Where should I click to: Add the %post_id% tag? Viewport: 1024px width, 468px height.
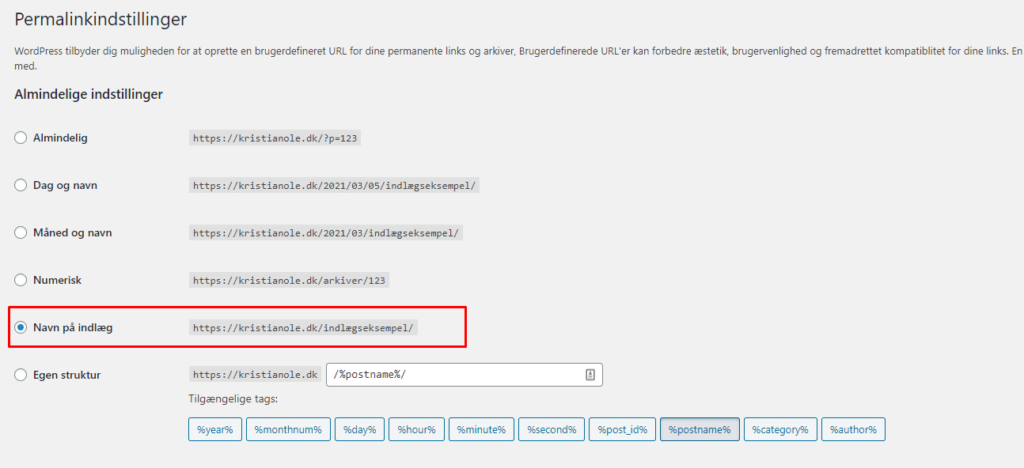pos(622,429)
